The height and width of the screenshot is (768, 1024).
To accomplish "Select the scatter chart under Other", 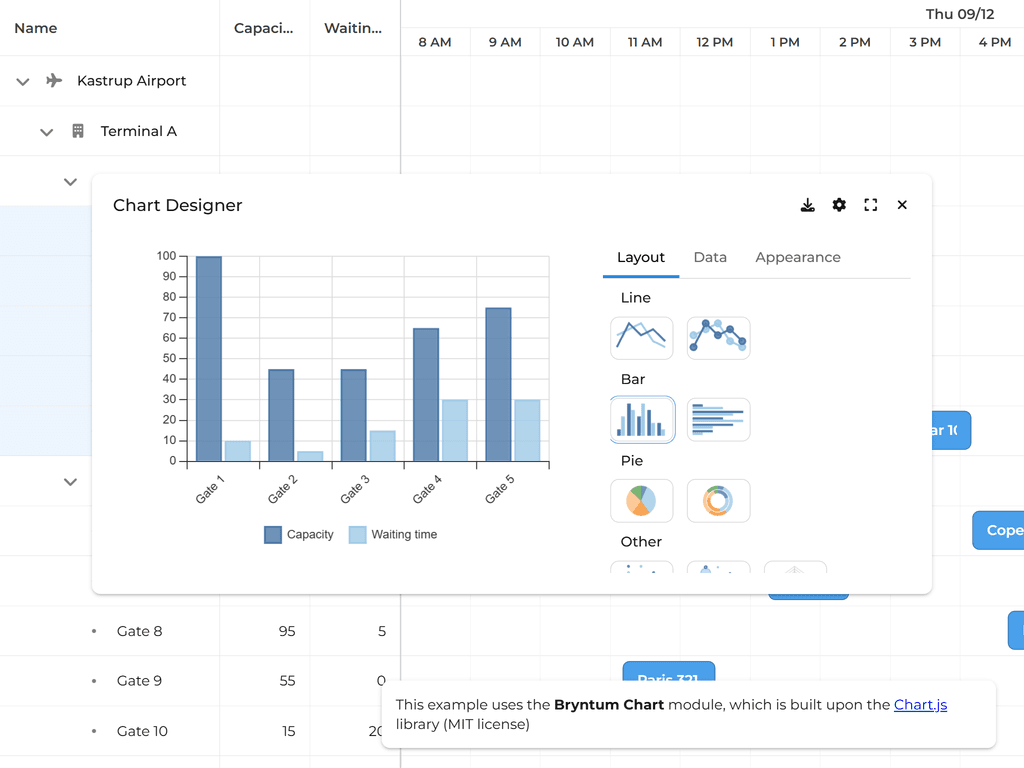I will pos(641,570).
